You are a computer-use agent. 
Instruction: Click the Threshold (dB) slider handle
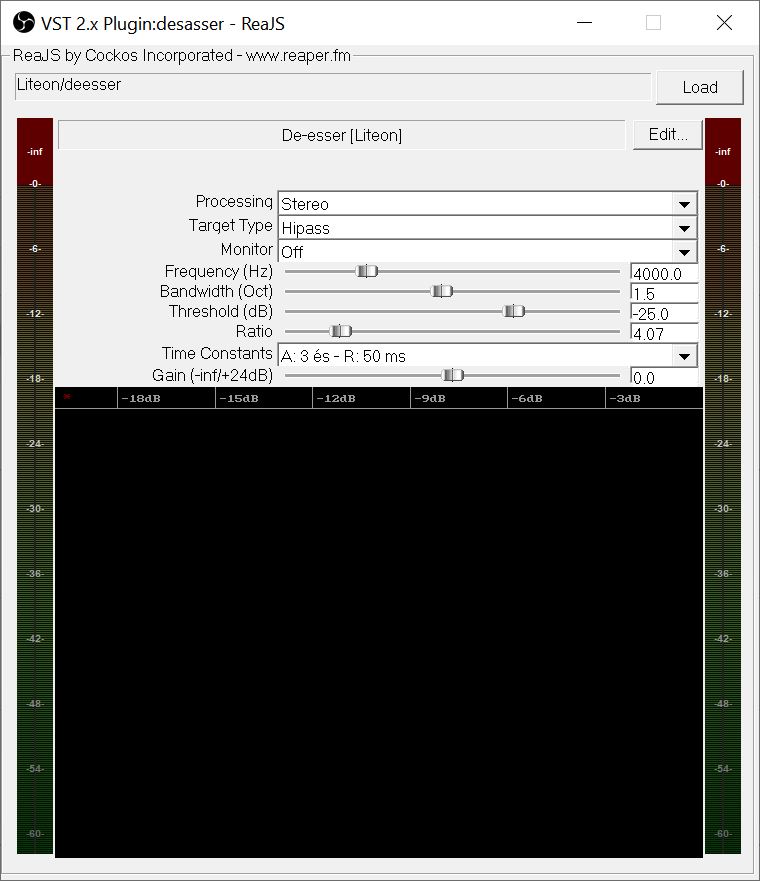(x=513, y=311)
